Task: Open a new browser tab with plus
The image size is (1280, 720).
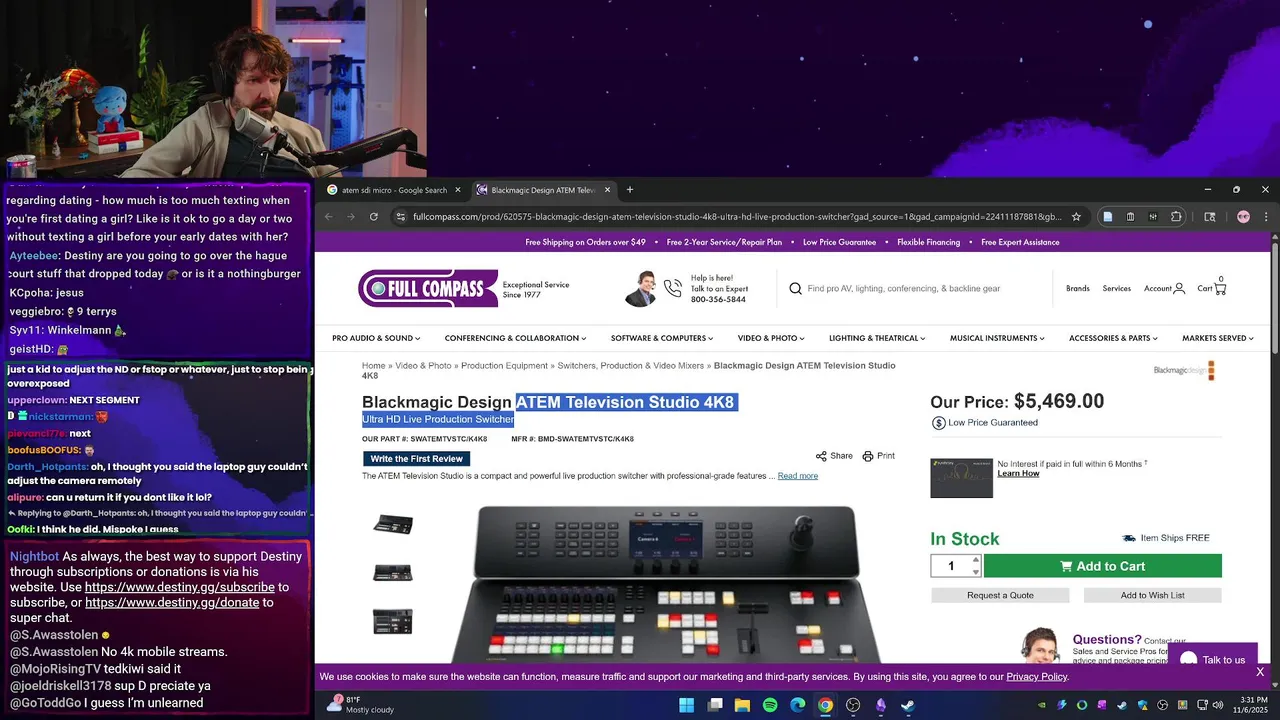Action: [x=629, y=189]
